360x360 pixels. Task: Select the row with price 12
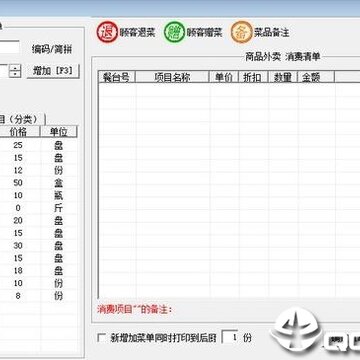(39, 170)
